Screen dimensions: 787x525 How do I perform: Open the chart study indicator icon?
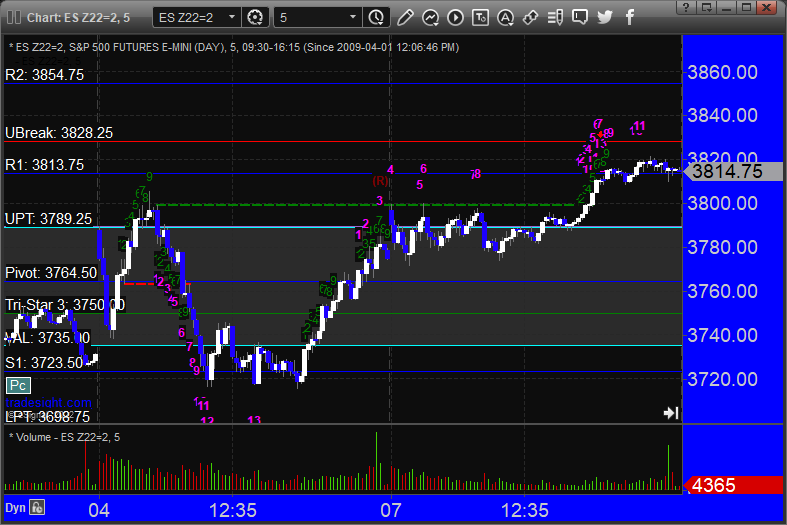430,18
